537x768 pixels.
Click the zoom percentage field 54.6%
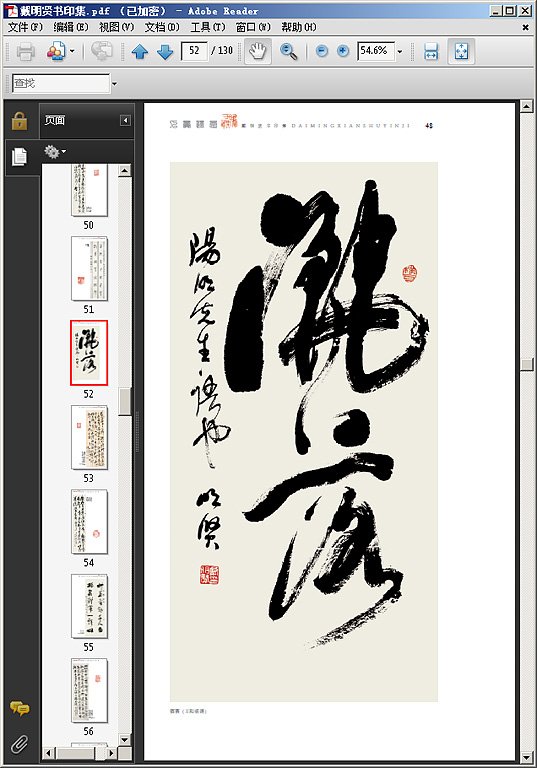point(376,50)
